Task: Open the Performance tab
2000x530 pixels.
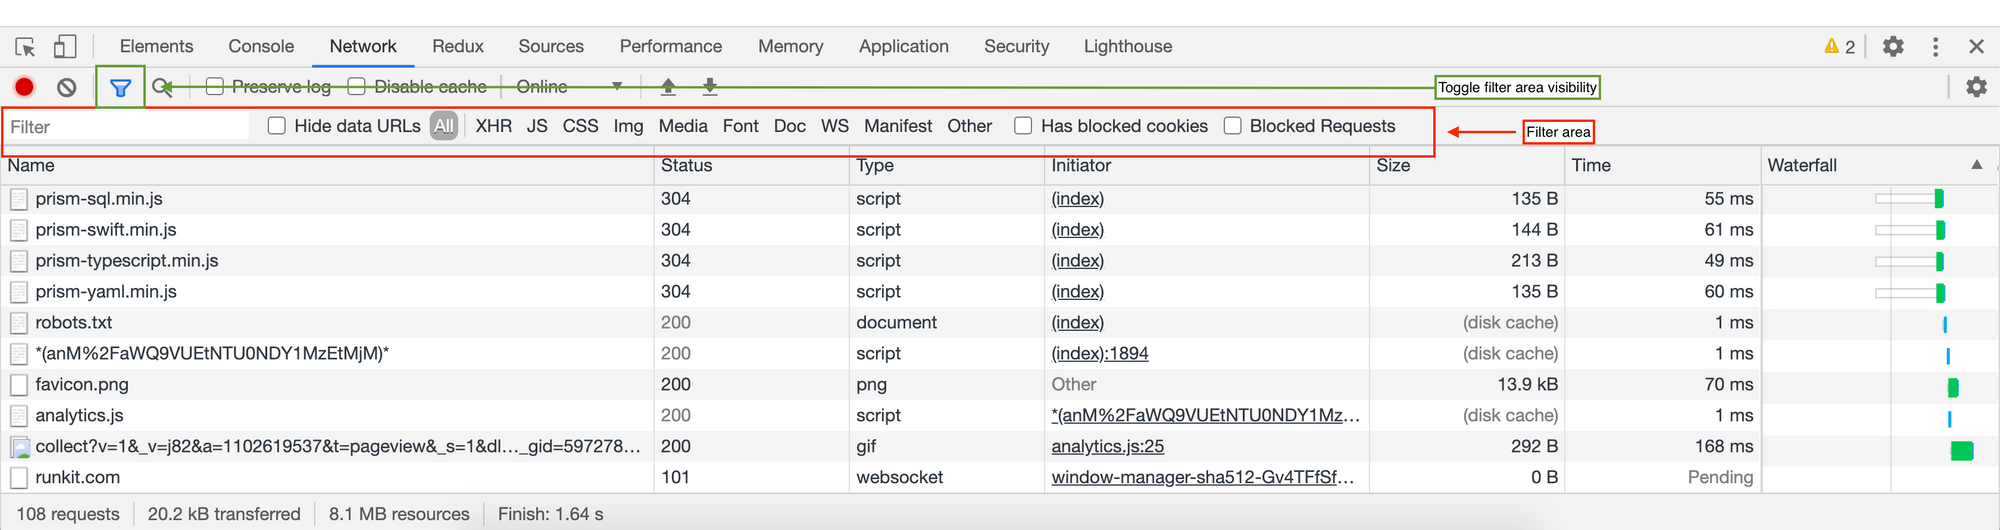Action: tap(670, 46)
